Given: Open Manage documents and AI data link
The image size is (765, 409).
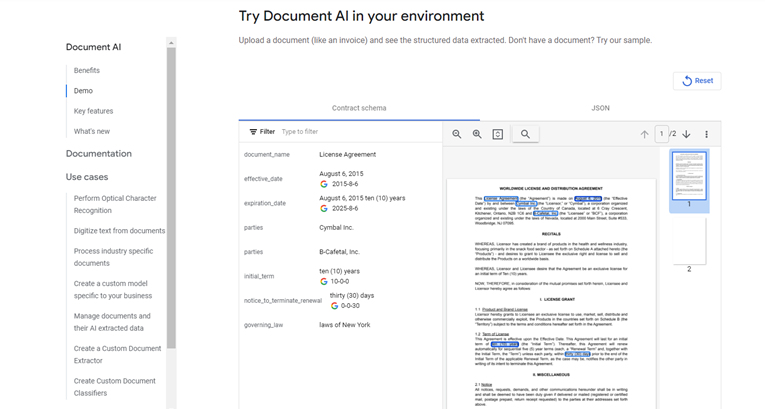Looking at the screenshot, I should click(x=112, y=322).
